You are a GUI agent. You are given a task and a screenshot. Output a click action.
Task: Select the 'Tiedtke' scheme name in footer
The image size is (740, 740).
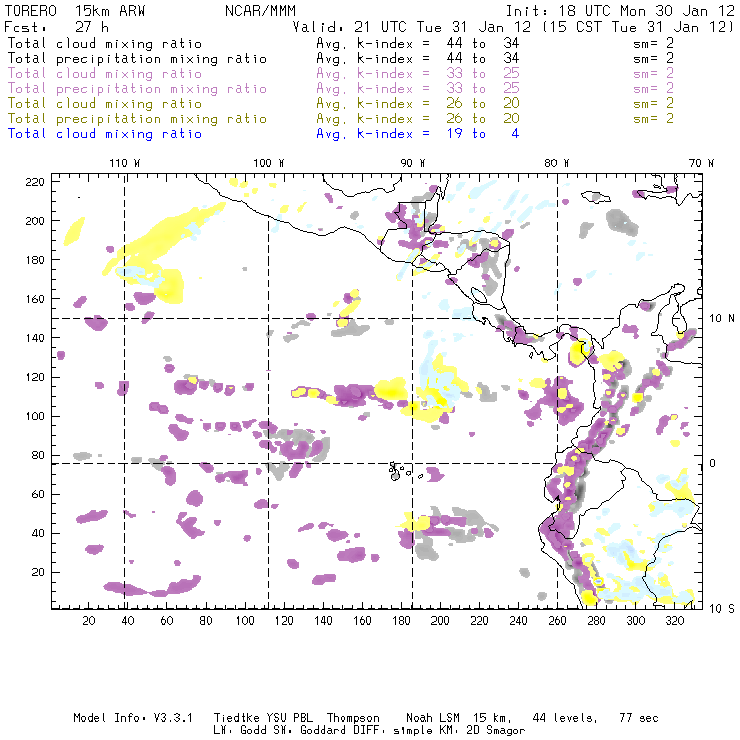[236, 718]
